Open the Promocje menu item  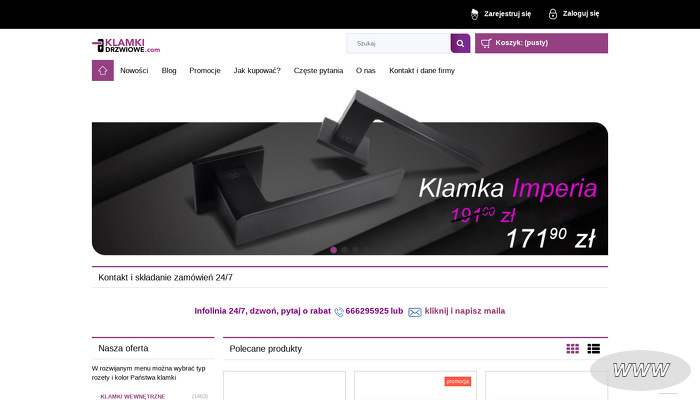(x=205, y=71)
